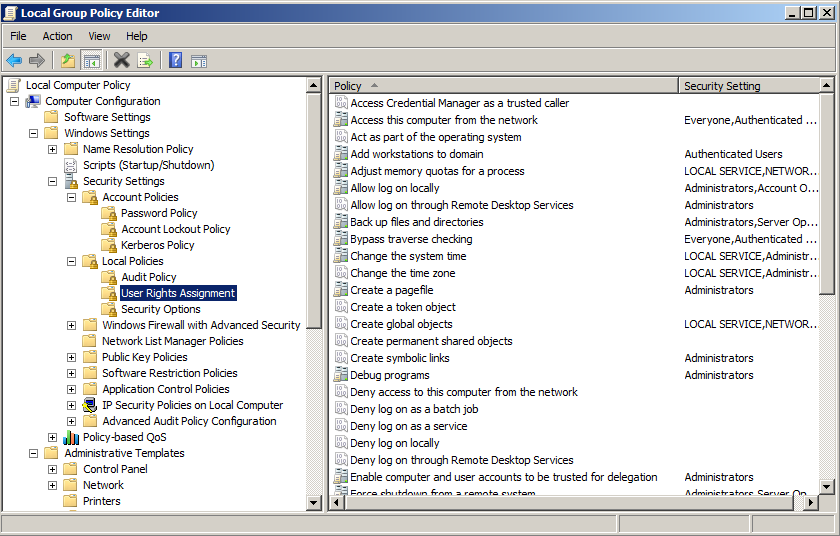Image resolution: width=840 pixels, height=536 pixels.
Task: Click the Audit Policy locked folder icon
Action: 109,277
